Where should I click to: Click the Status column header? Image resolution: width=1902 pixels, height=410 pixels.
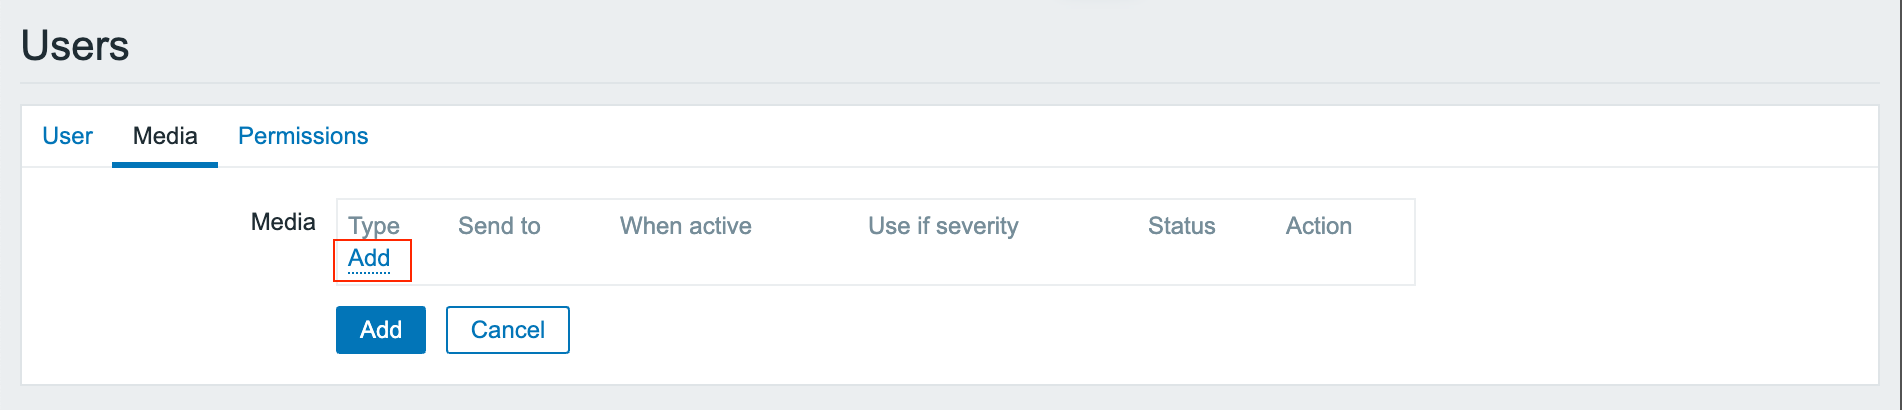click(1181, 226)
